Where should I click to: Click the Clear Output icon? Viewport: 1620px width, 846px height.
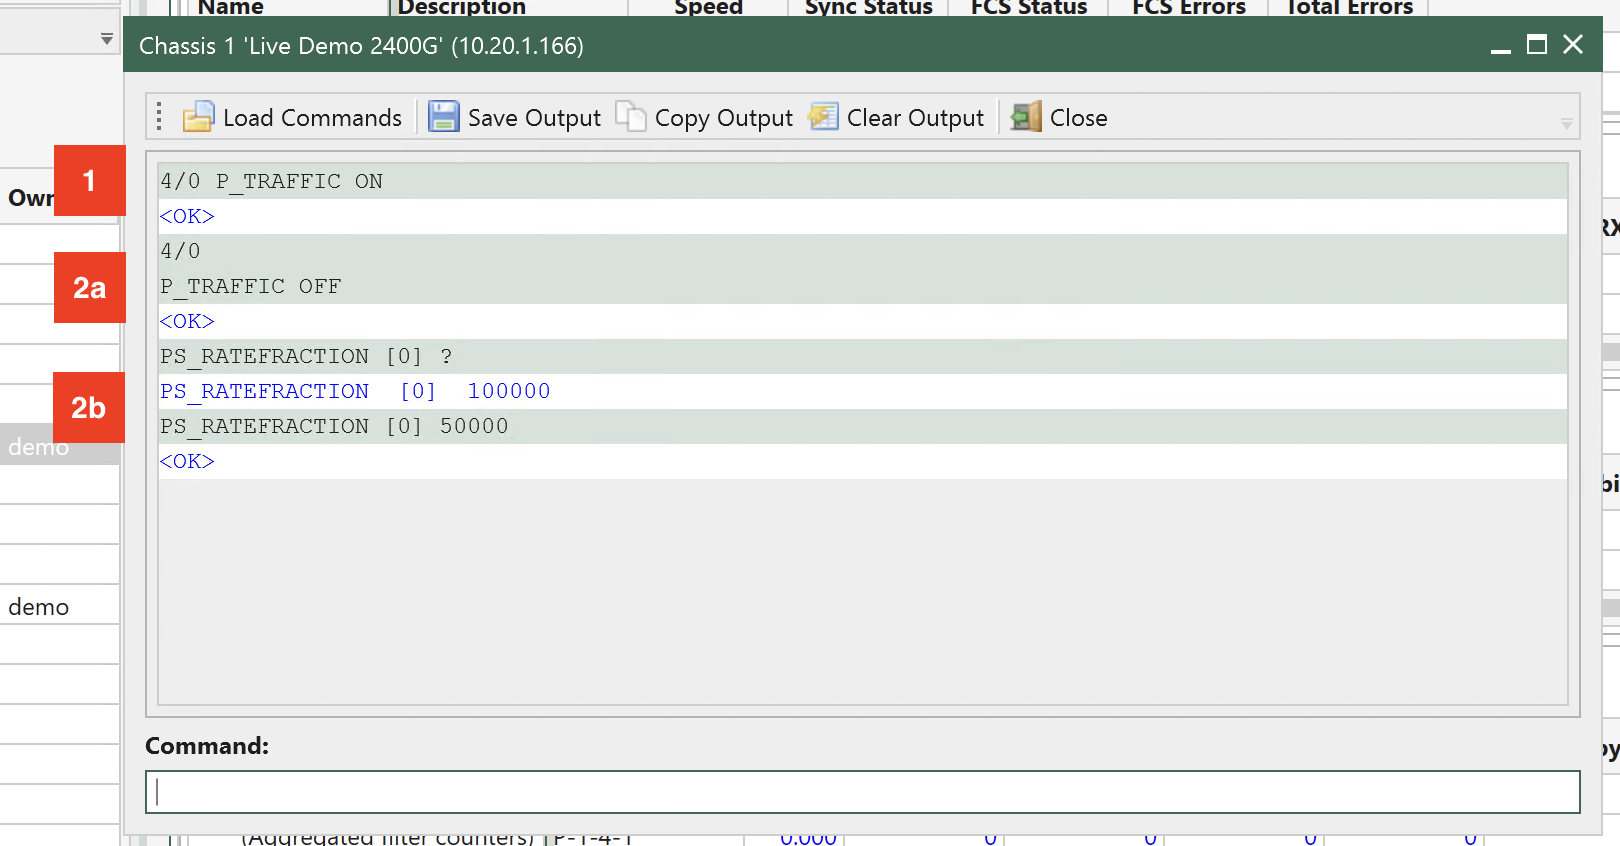click(824, 117)
